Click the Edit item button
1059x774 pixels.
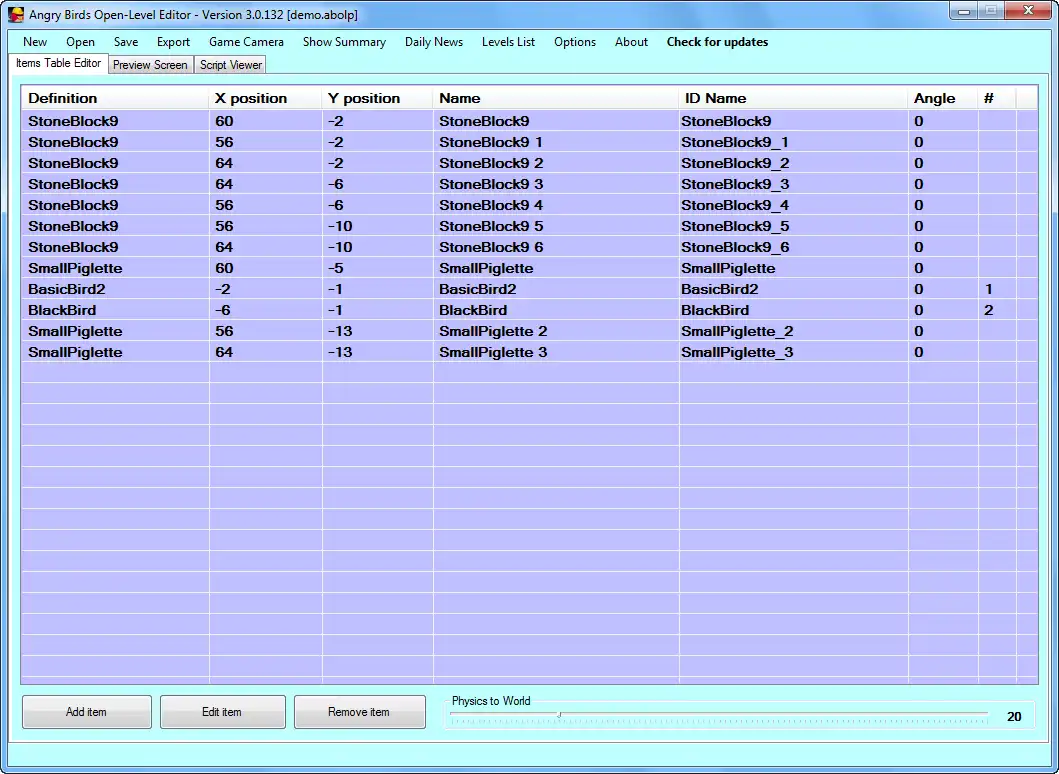(222, 712)
